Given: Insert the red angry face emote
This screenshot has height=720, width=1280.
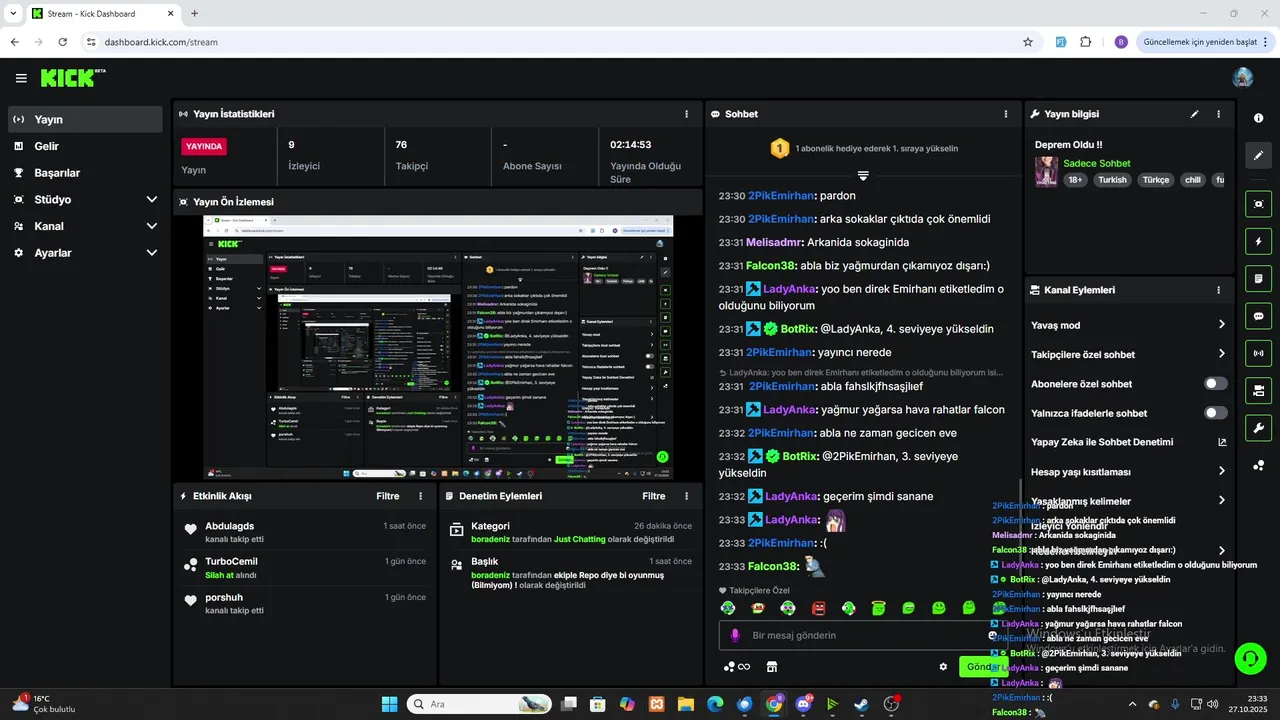Looking at the screenshot, I should pyautogui.click(x=819, y=608).
